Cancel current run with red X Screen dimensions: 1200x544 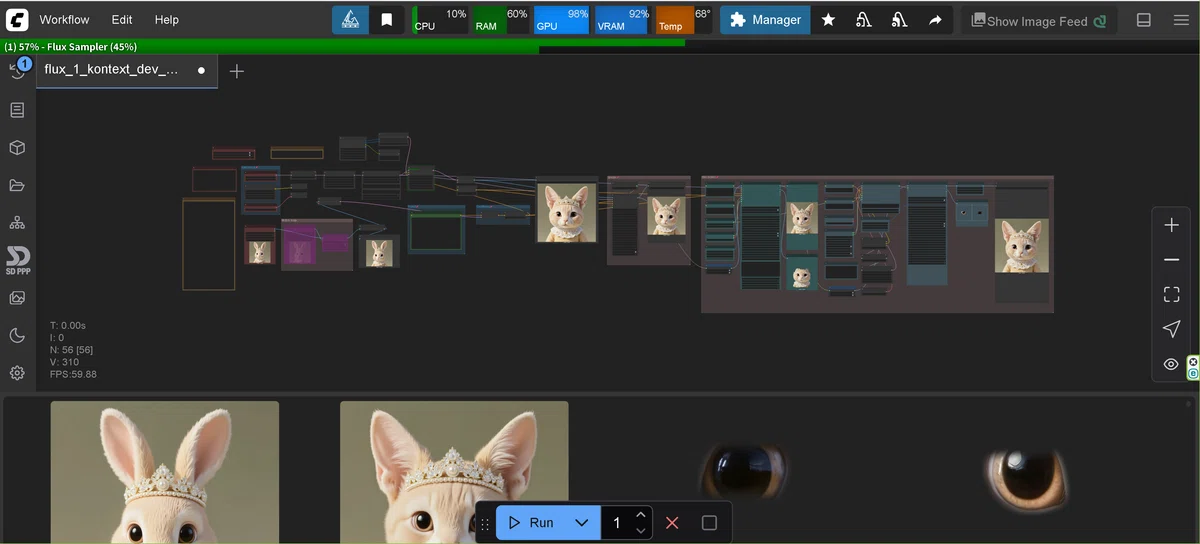click(672, 523)
